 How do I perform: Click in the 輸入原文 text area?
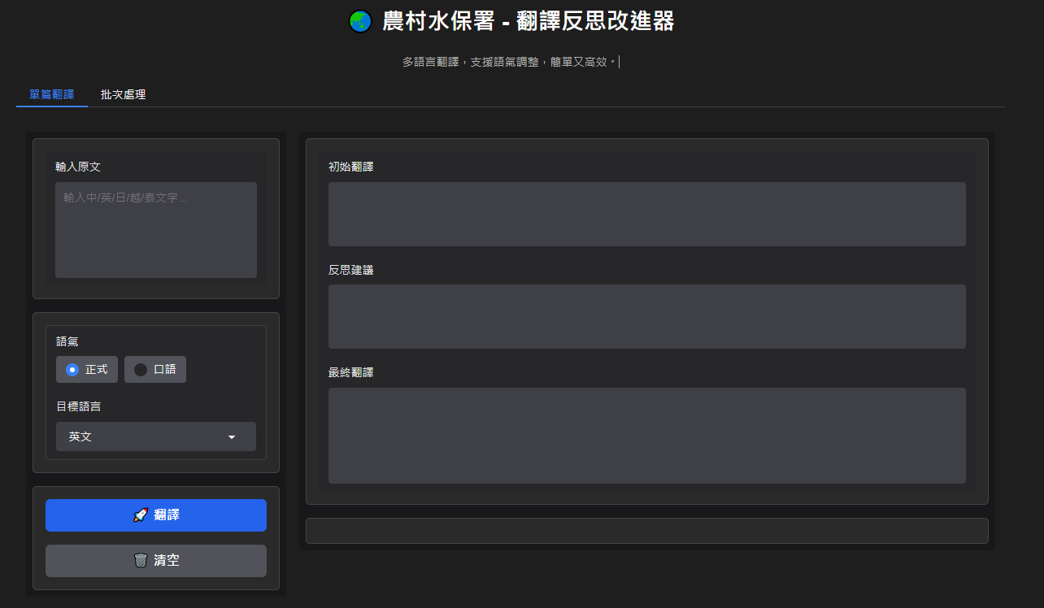click(x=156, y=230)
